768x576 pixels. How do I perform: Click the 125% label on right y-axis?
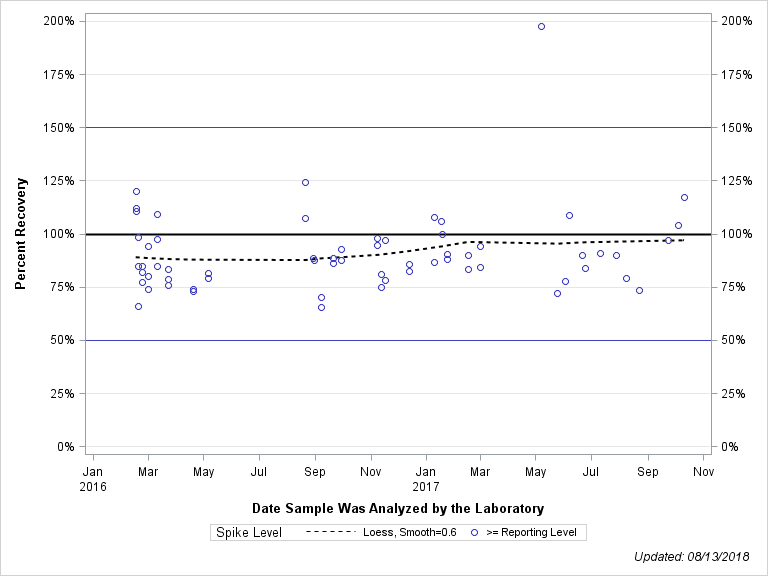click(x=737, y=181)
